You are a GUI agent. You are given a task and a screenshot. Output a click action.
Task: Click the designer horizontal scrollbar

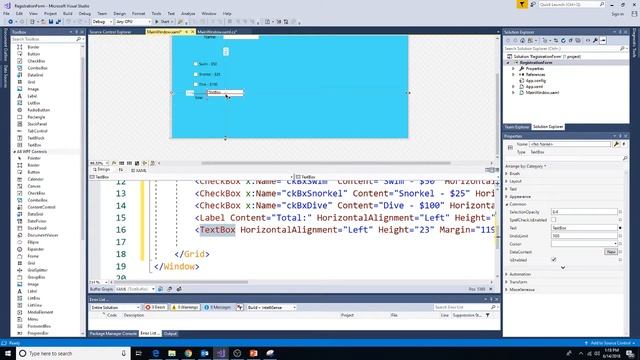coord(326,163)
